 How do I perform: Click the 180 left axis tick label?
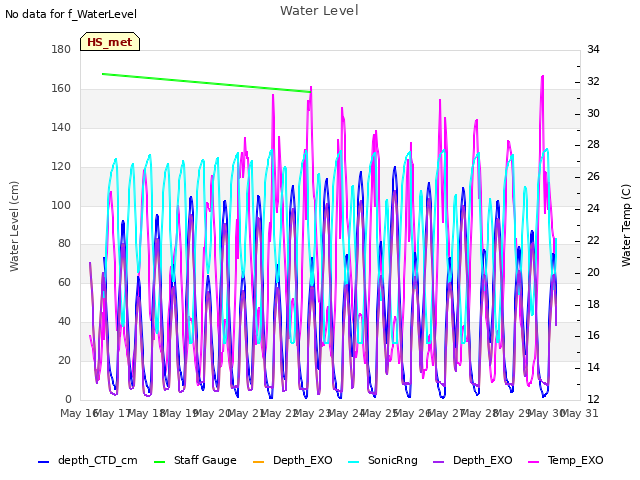click(61, 49)
